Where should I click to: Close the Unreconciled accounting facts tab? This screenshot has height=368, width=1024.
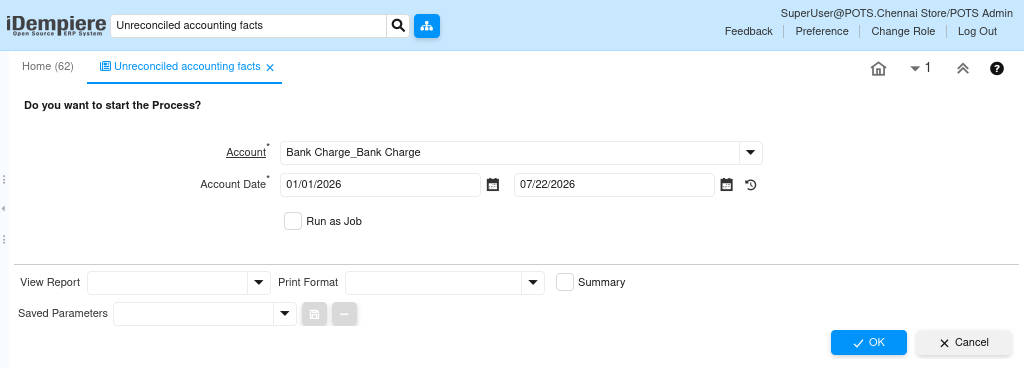270,67
